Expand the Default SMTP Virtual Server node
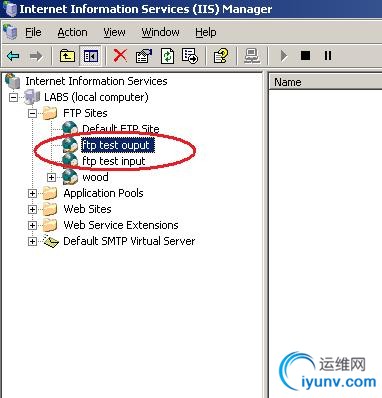Viewport: 382px width, 398px height. [32, 242]
